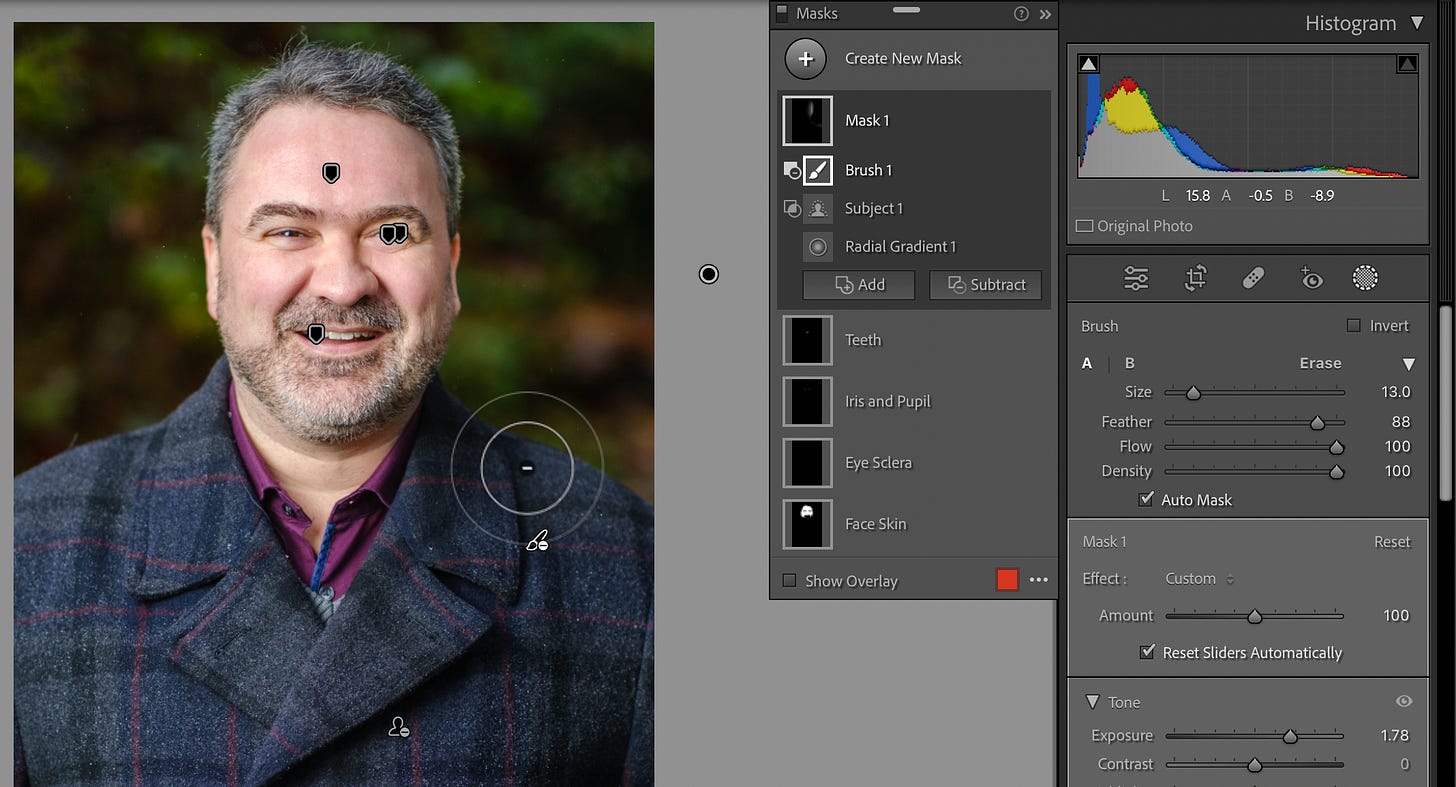Open the Effect Custom dropdown

pyautogui.click(x=1200, y=578)
